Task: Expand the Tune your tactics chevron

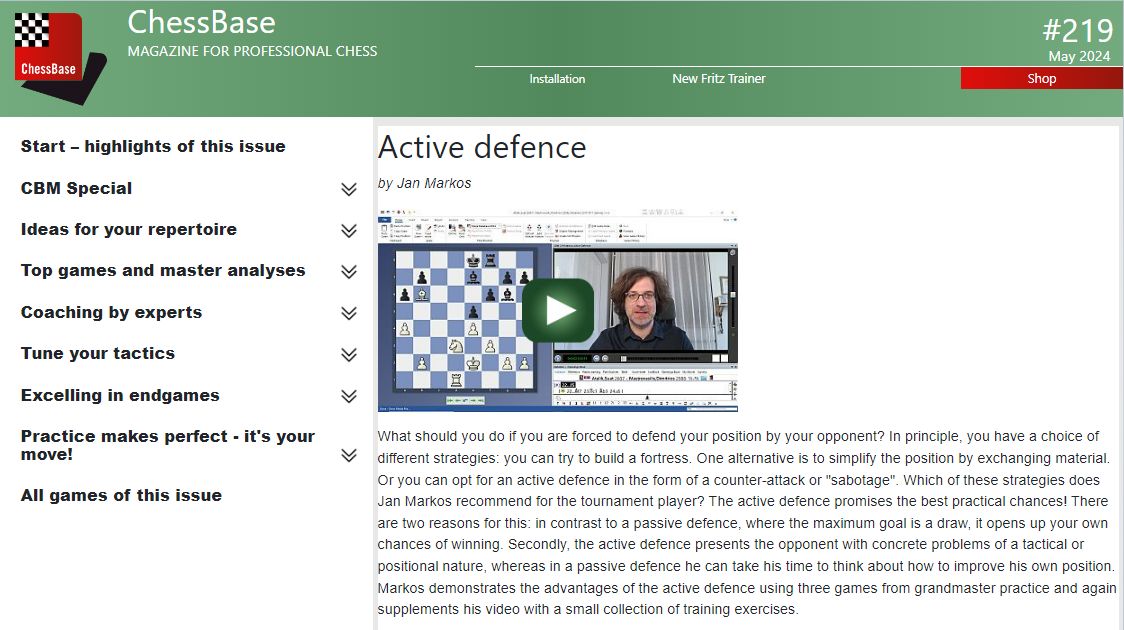Action: coord(348,354)
